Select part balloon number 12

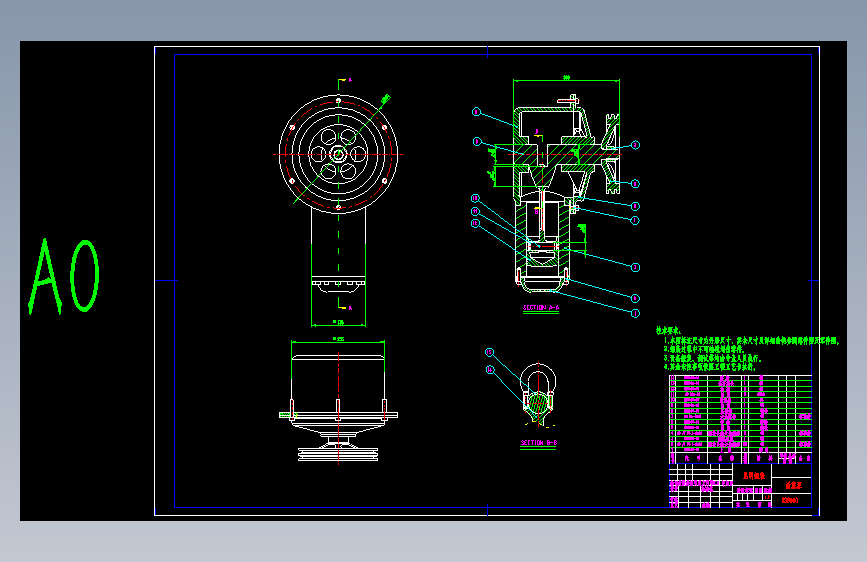[x=475, y=223]
